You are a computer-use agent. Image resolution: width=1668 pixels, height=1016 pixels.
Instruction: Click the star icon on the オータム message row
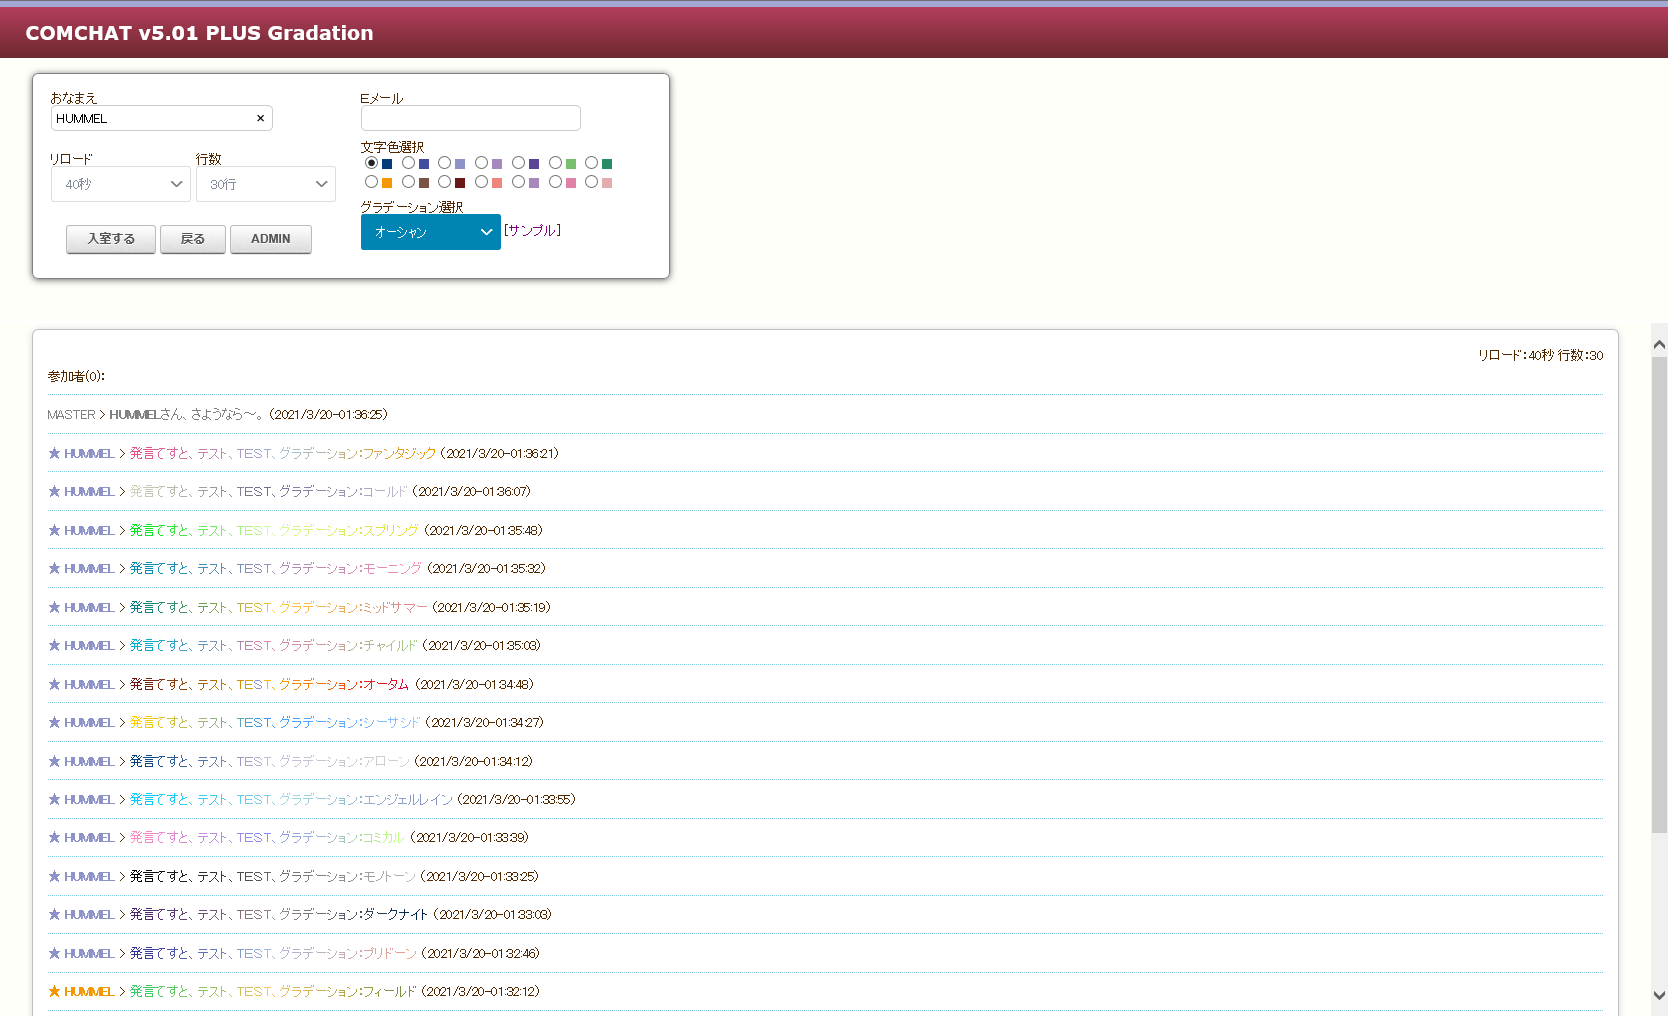point(54,684)
